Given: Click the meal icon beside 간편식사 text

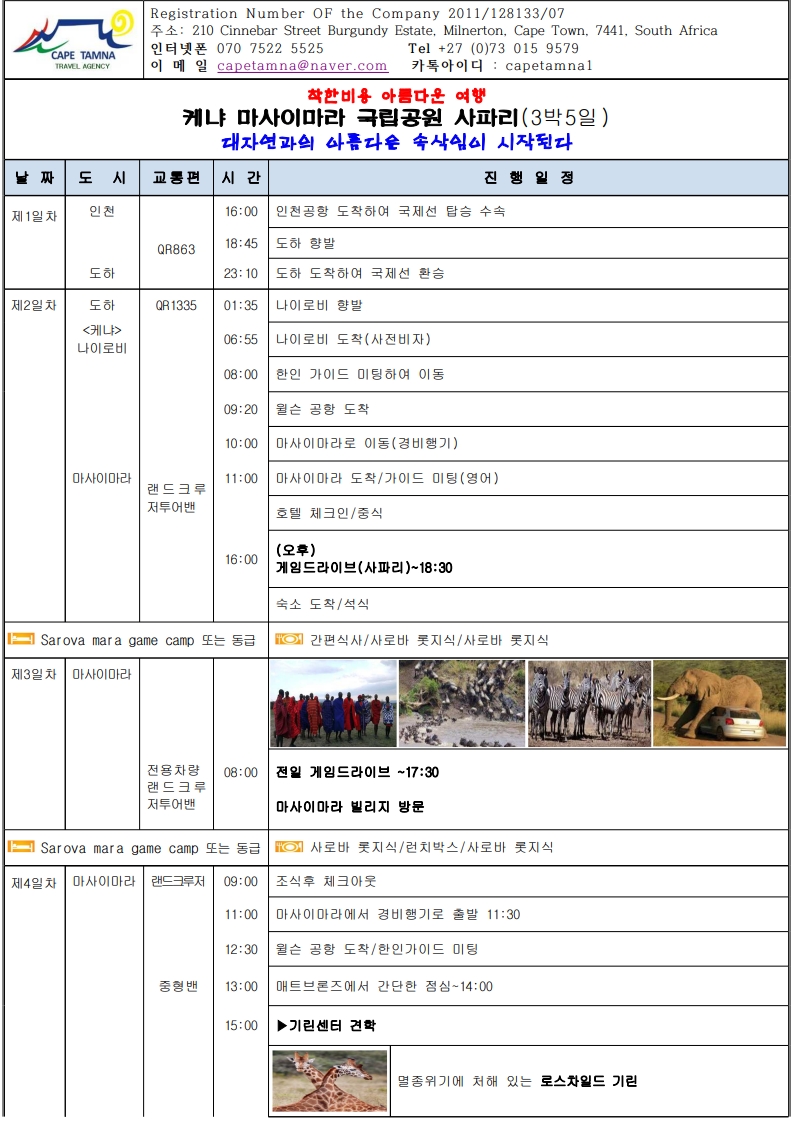Looking at the screenshot, I should (288, 639).
